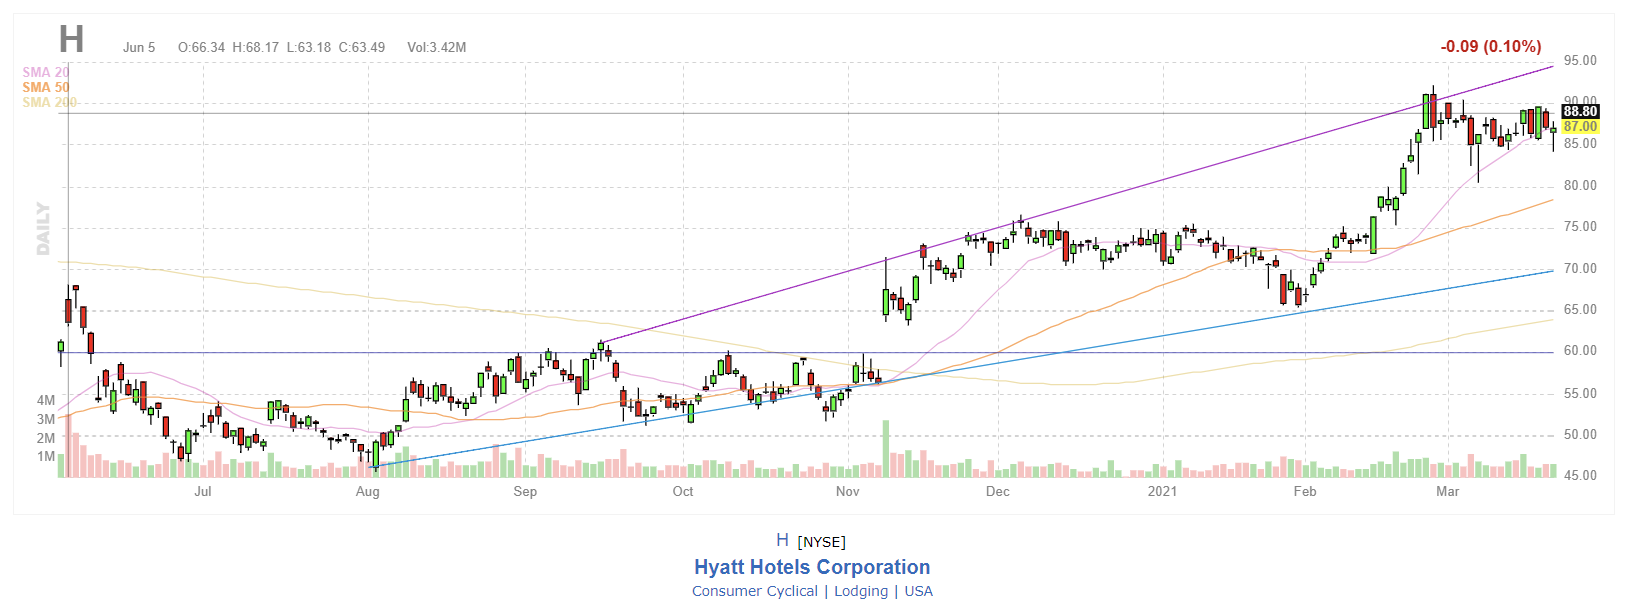Click the [NYSE] exchange label
The image size is (1632, 606).
click(x=821, y=542)
